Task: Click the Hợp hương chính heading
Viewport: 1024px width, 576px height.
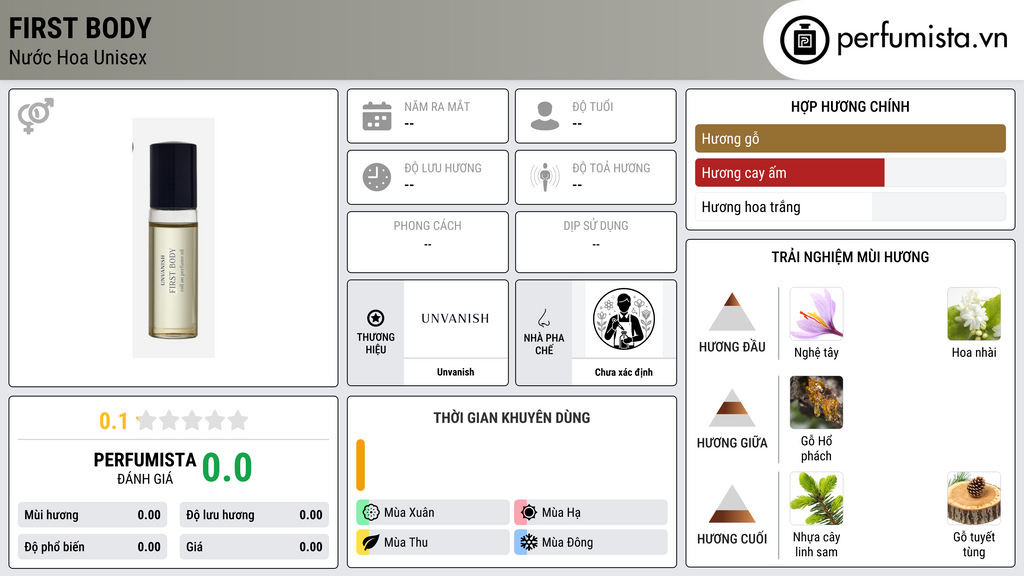Action: [x=850, y=106]
